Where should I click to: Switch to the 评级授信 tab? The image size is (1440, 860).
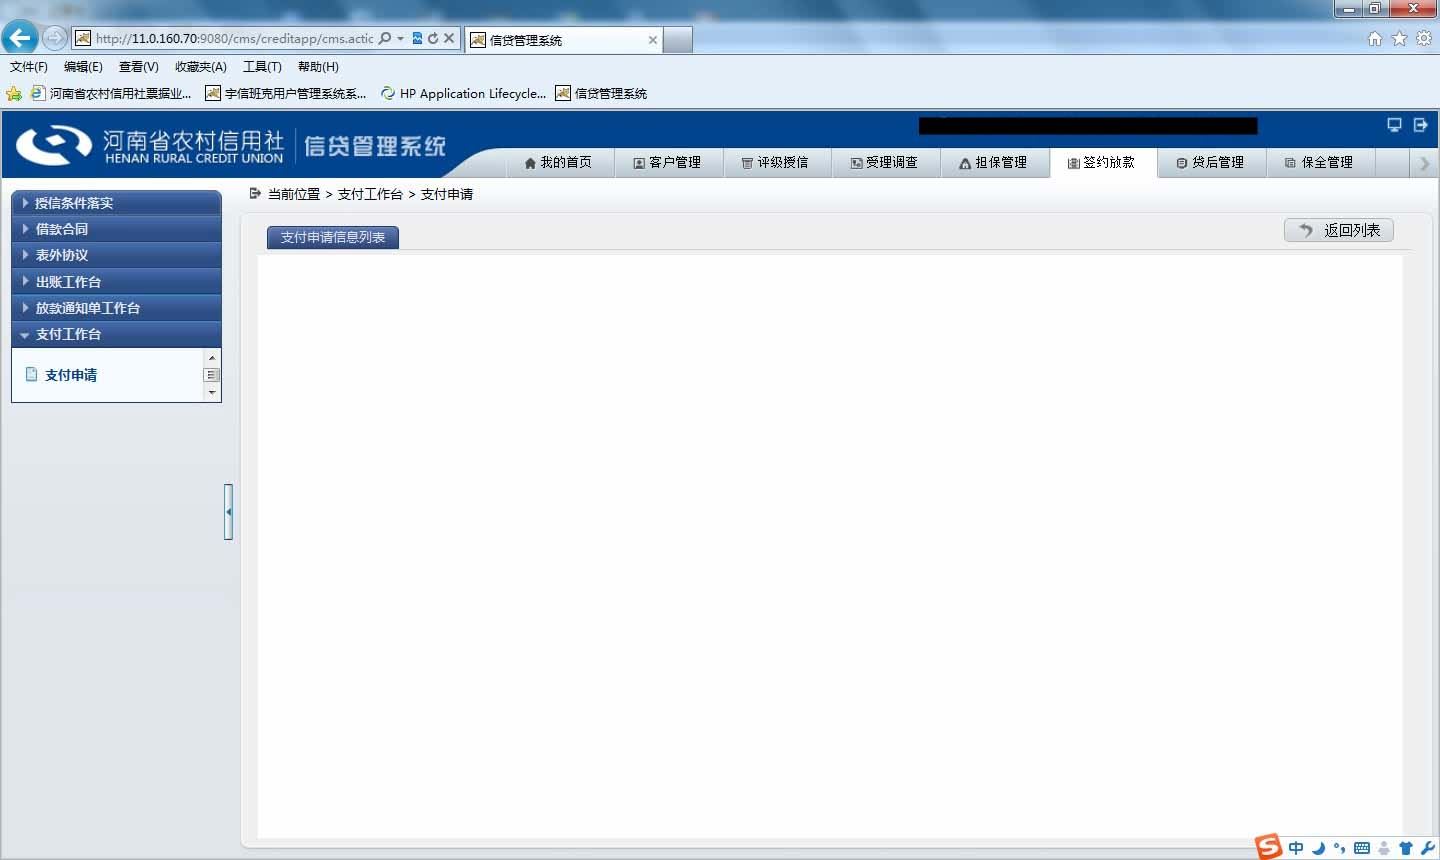pos(776,162)
